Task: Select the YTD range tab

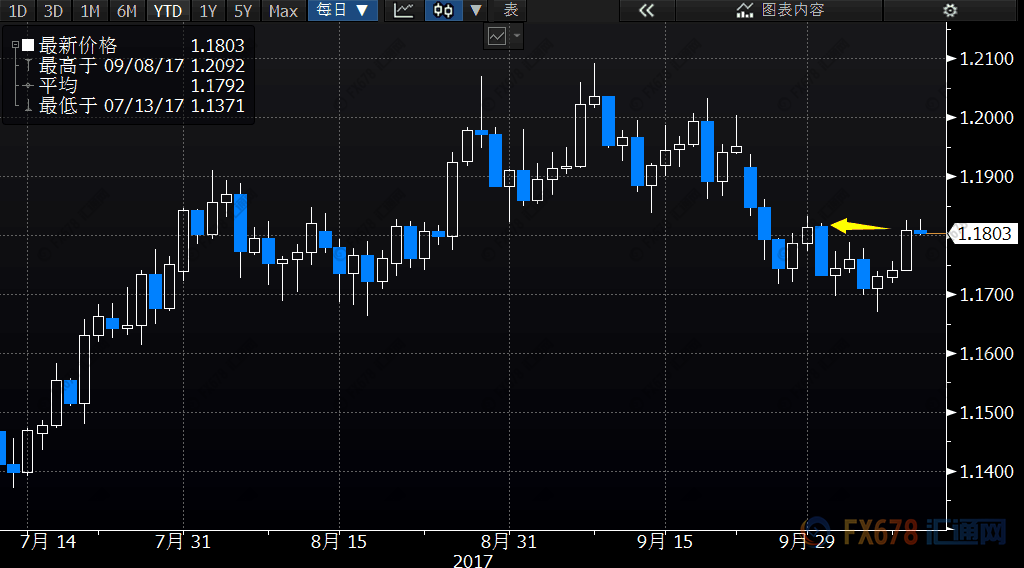Action: (x=168, y=10)
